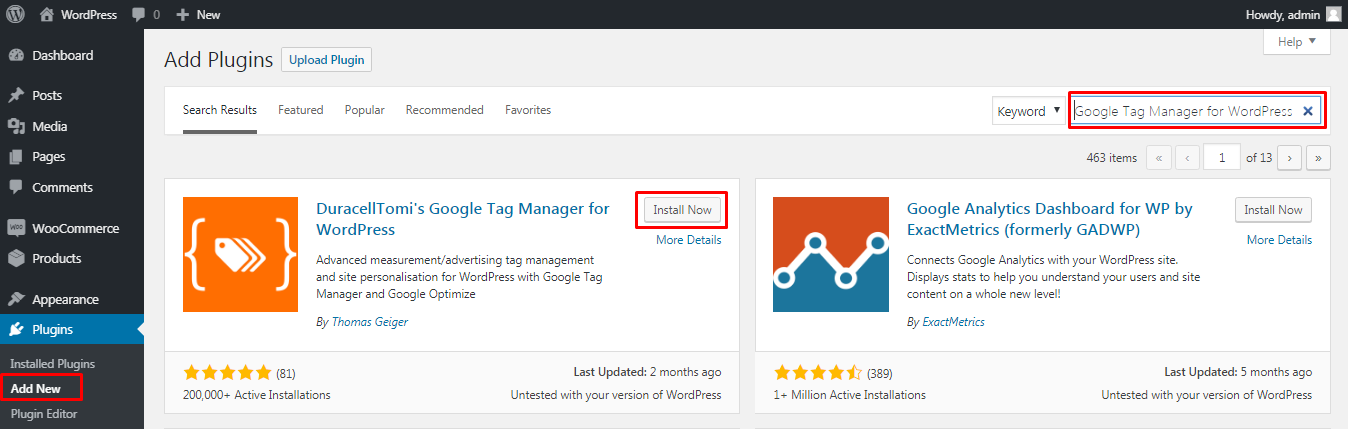Switch to Search Results tab

[220, 110]
